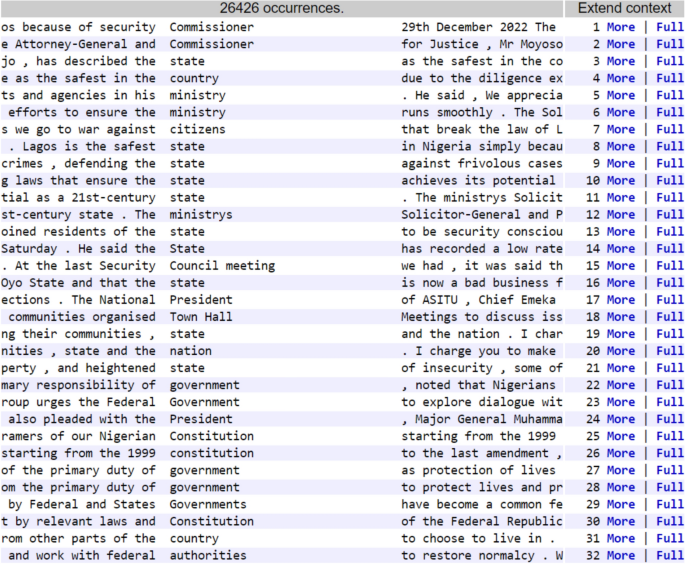This screenshot has height=564, width=685.
Task: Extend row 30 with More
Action: [x=620, y=521]
